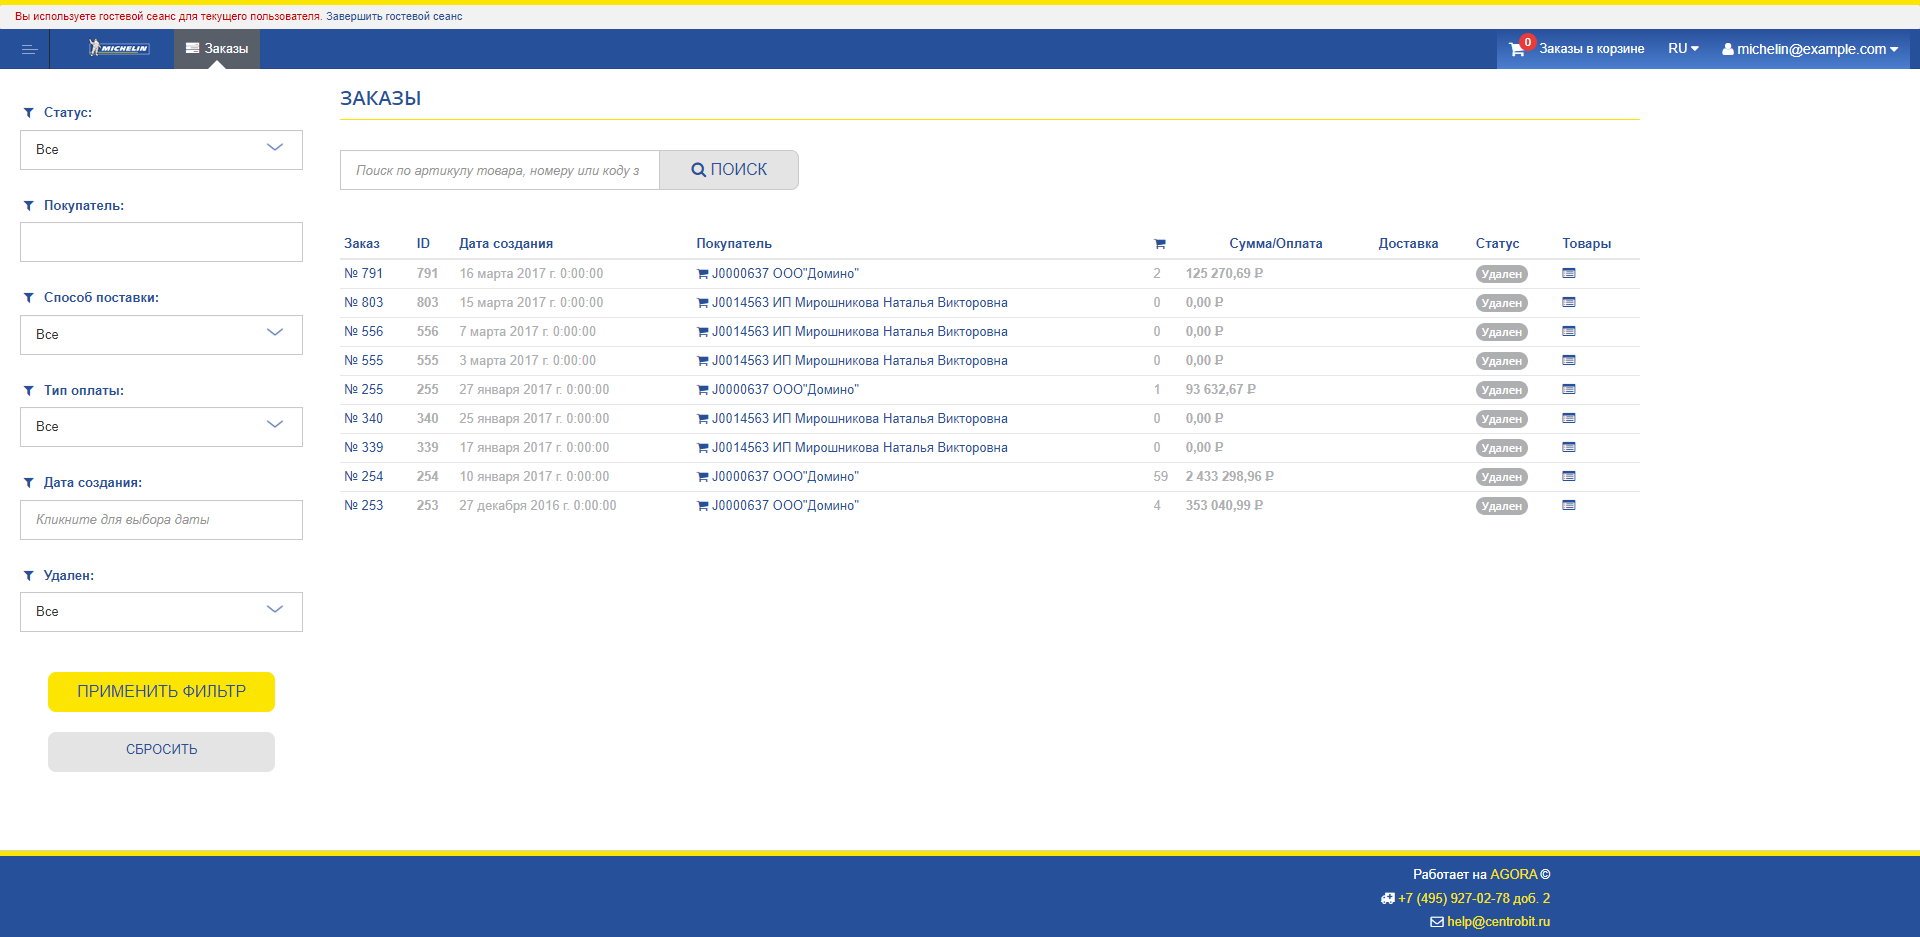Click filter funnel icon next to Покупатель
Viewport: 1920px width, 937px height.
(28, 205)
